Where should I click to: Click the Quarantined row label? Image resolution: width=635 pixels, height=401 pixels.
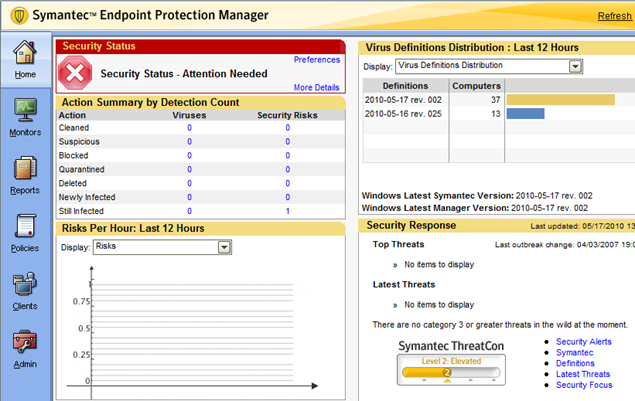(81, 169)
